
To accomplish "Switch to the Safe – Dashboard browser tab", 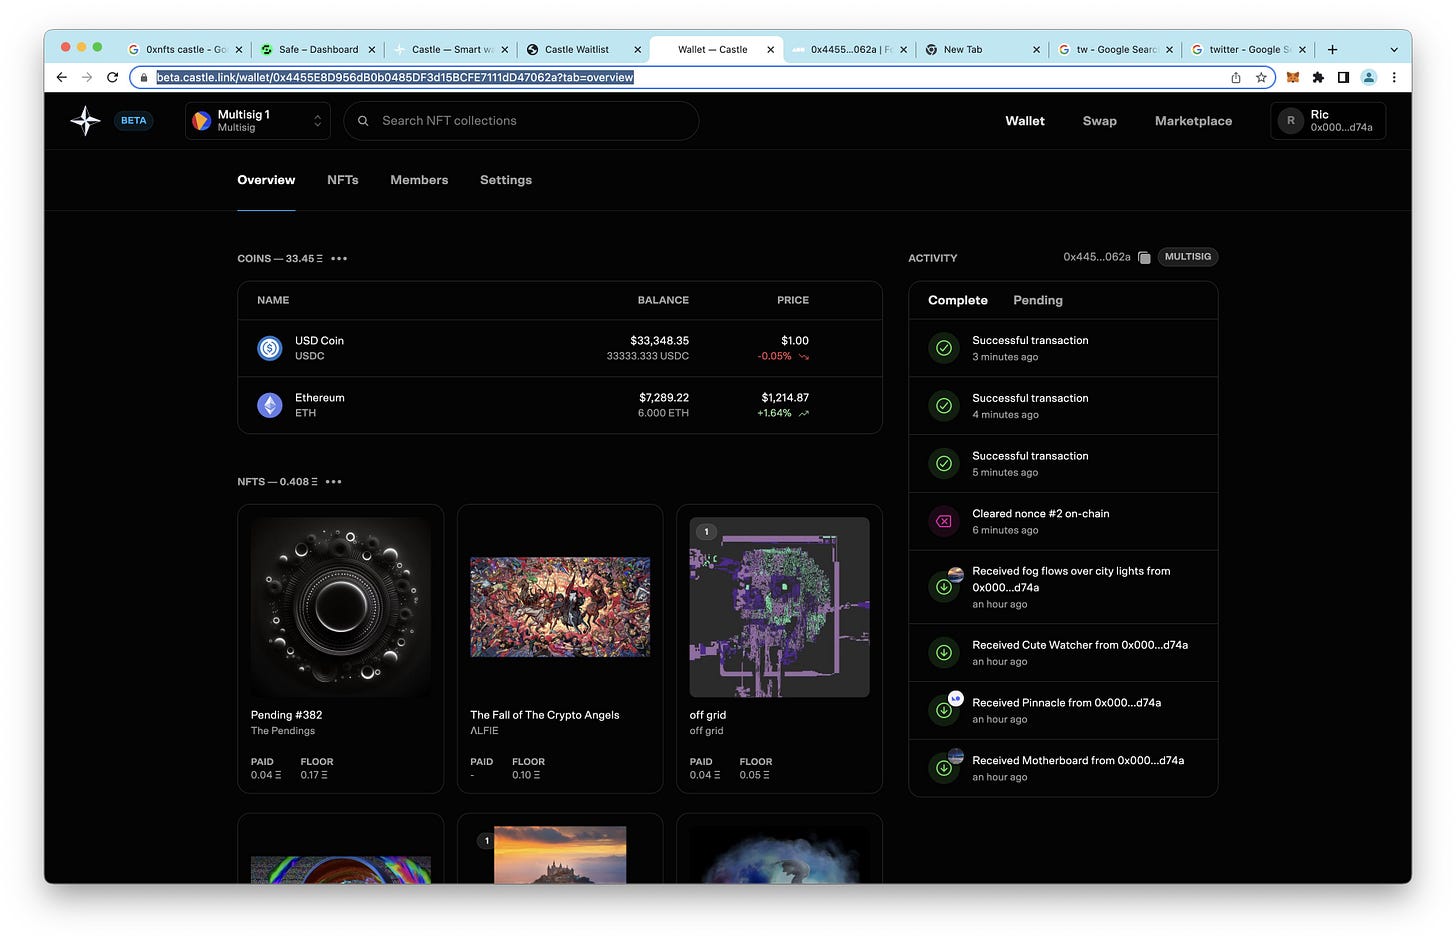I will coord(318,49).
